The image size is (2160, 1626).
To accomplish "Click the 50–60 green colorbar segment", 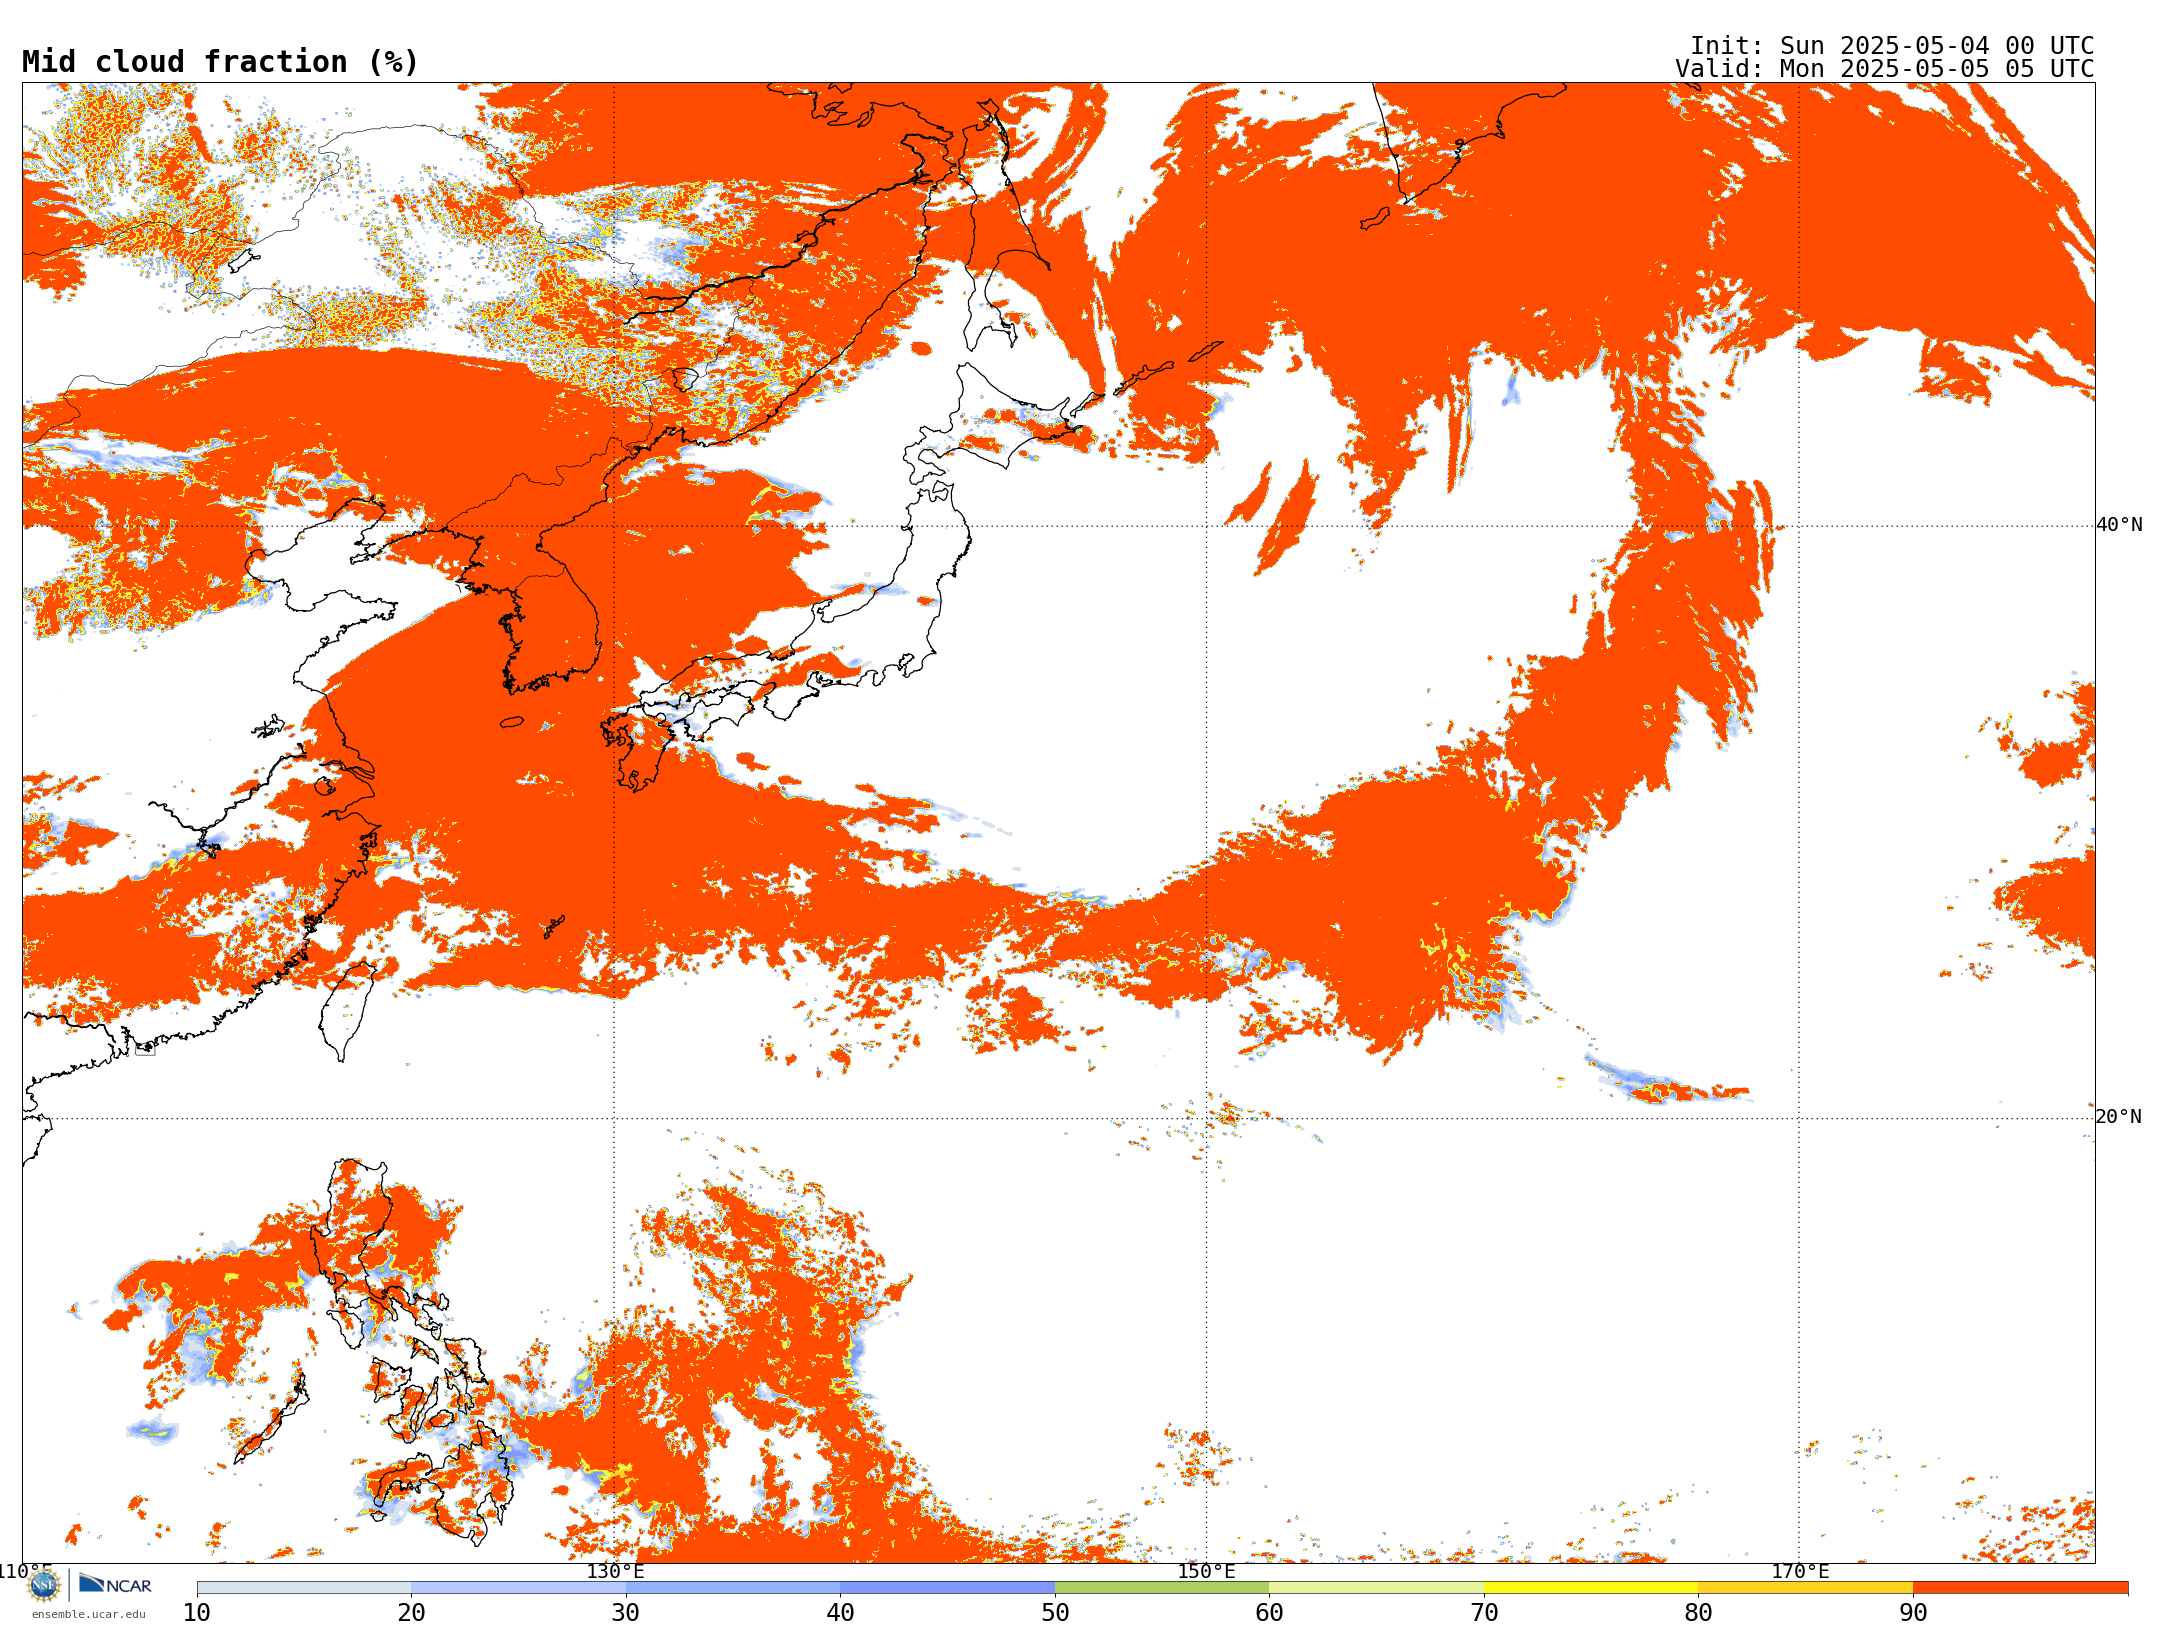I will pos(1162,1588).
